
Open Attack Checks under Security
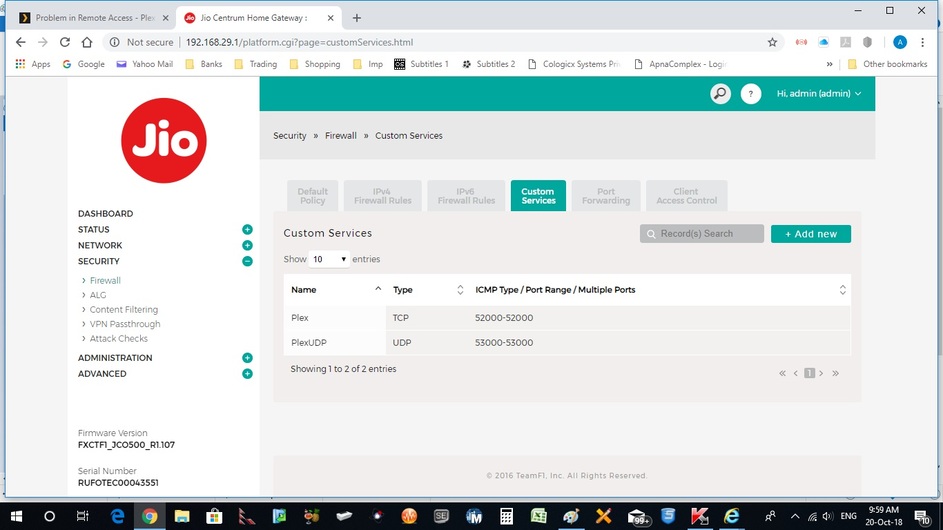118,338
